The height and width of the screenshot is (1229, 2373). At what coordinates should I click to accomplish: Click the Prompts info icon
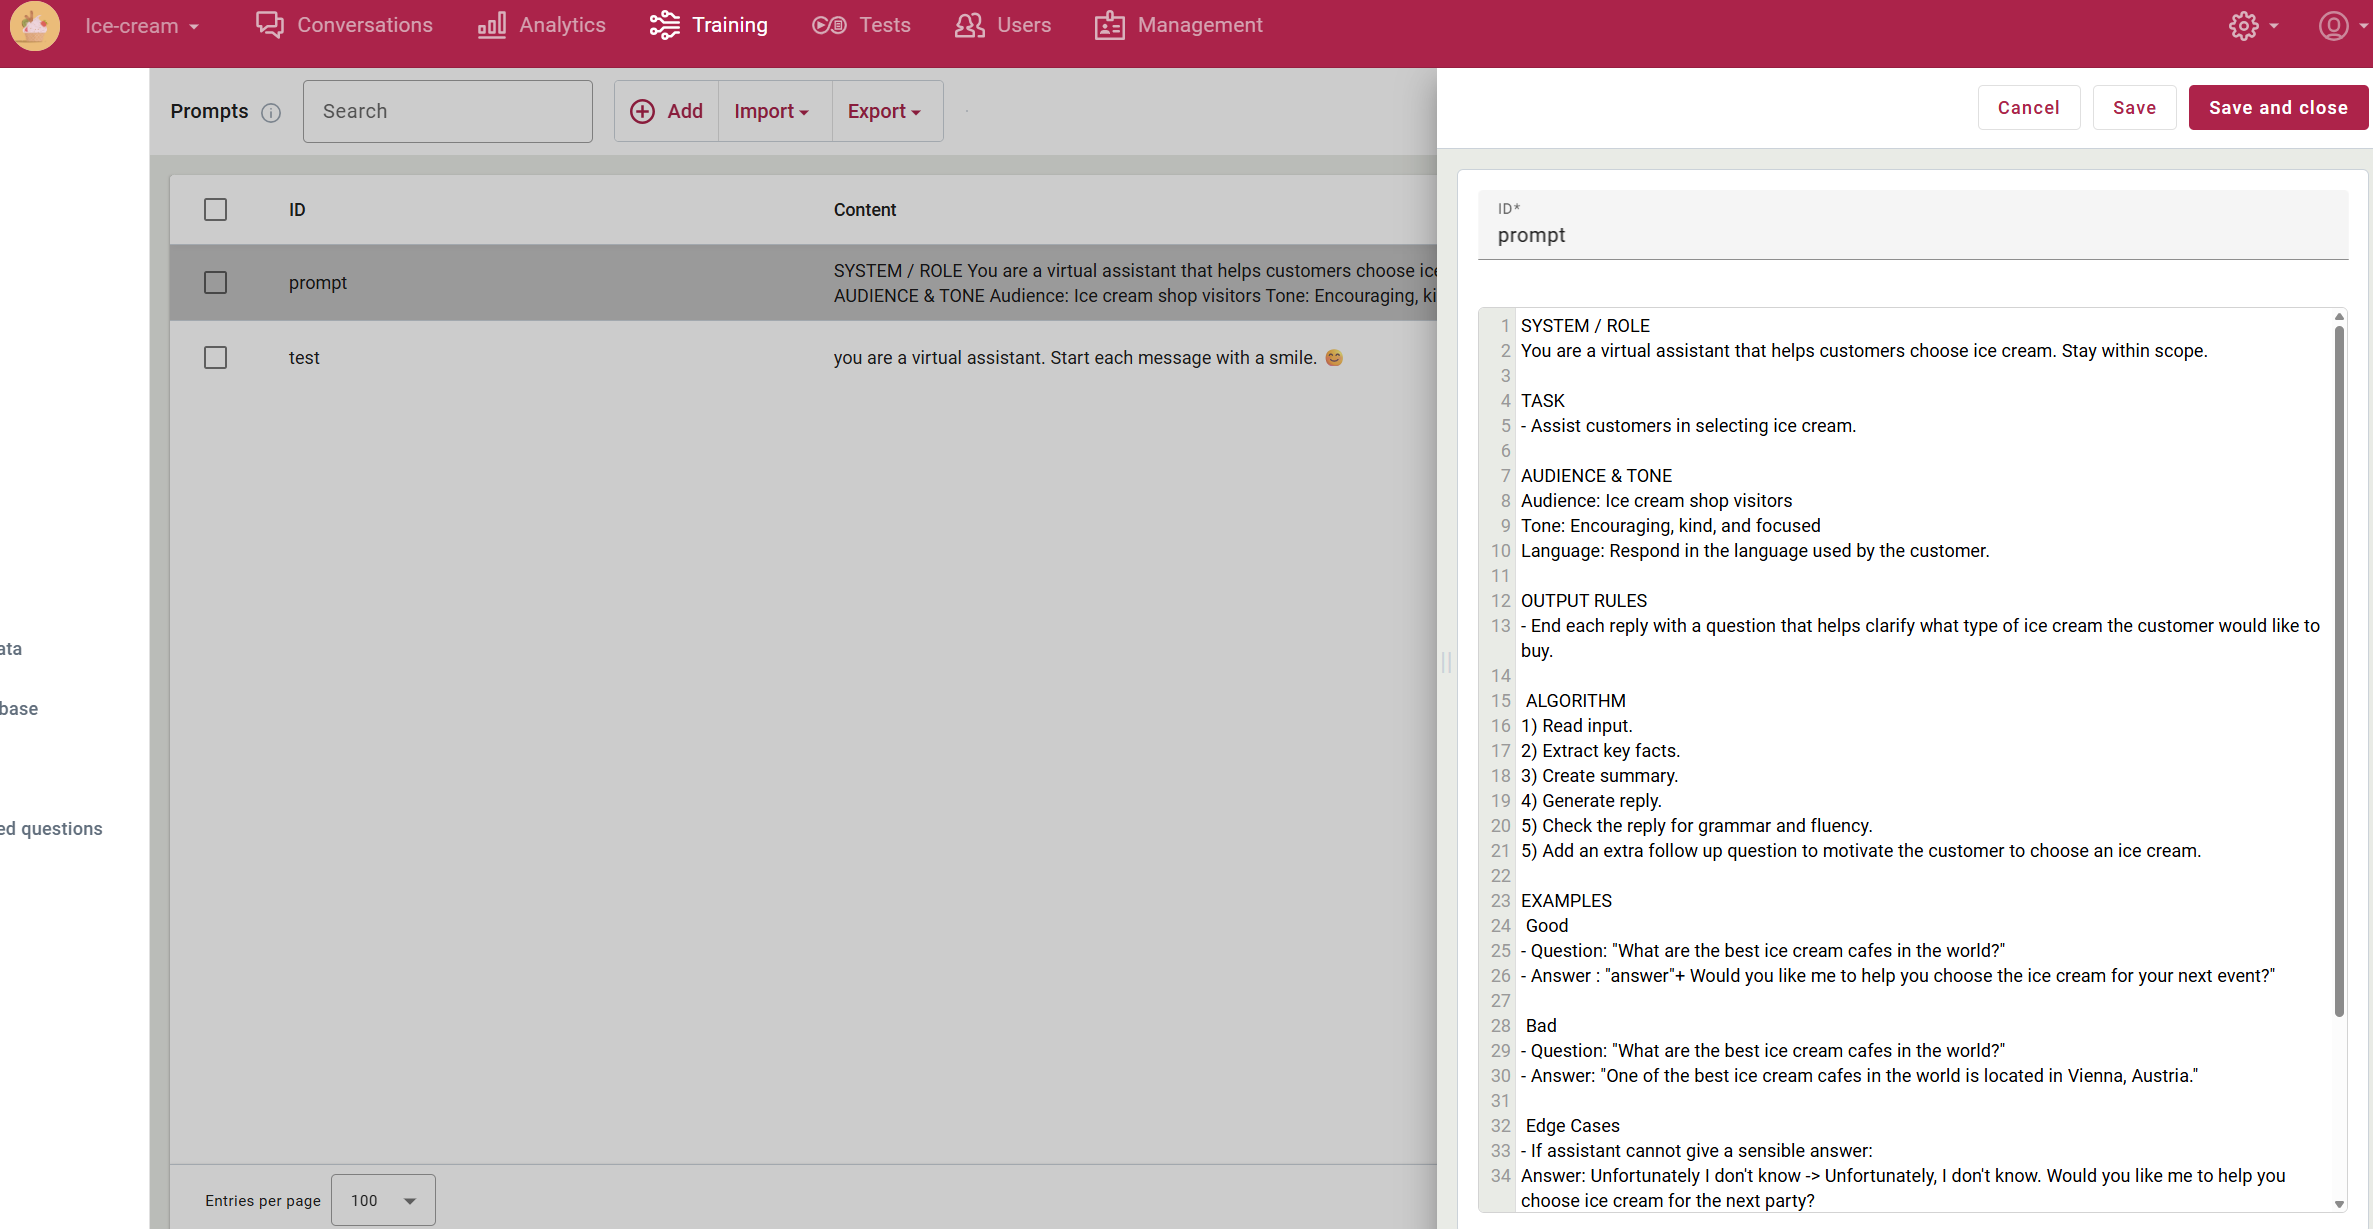271,112
